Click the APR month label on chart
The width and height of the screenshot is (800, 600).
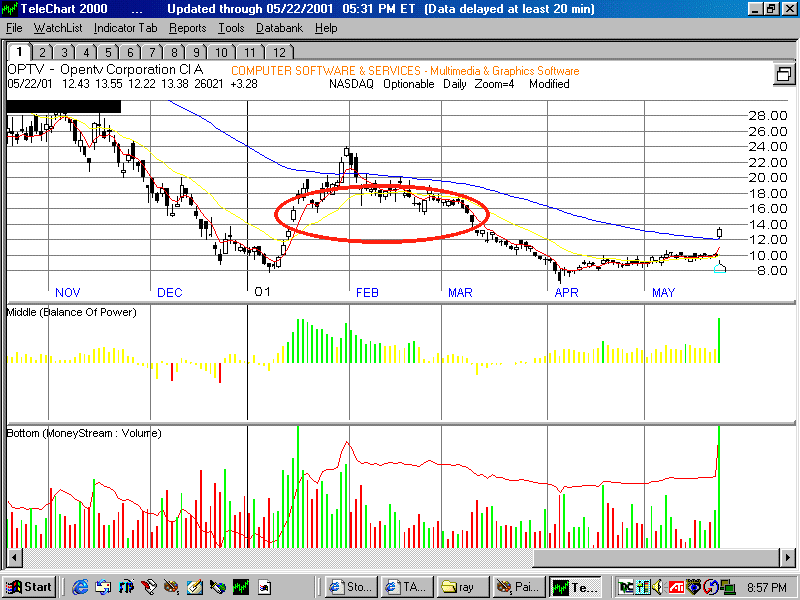(x=566, y=292)
